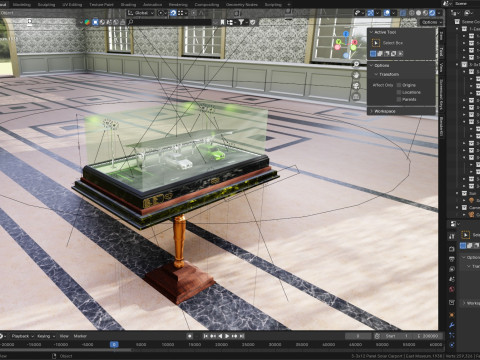This screenshot has width=480, height=360.
Task: Switch to the Sculpting workspace tab
Action: [46, 5]
